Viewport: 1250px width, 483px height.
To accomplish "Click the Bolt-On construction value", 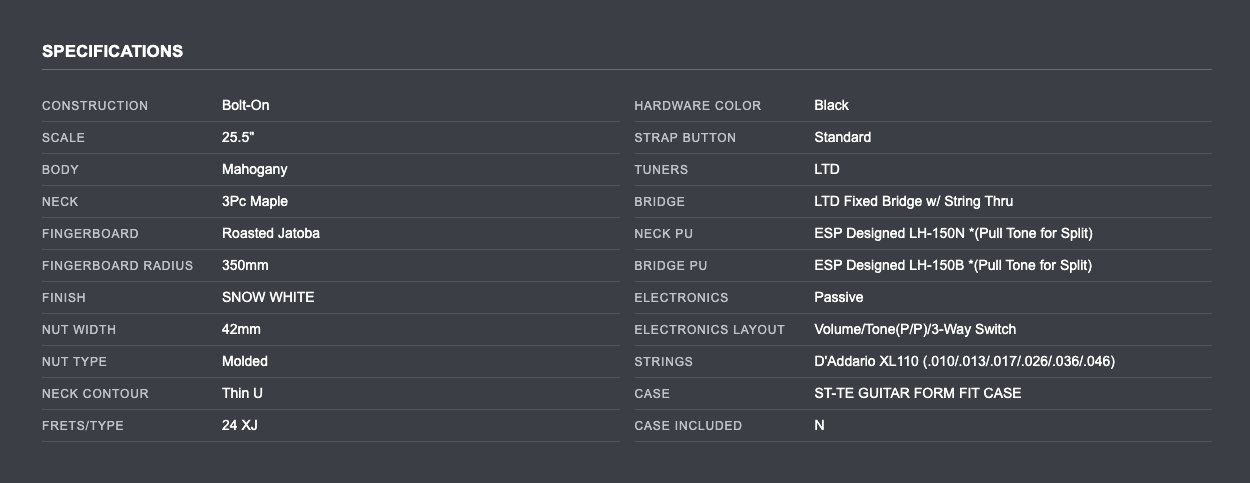I will coord(245,105).
